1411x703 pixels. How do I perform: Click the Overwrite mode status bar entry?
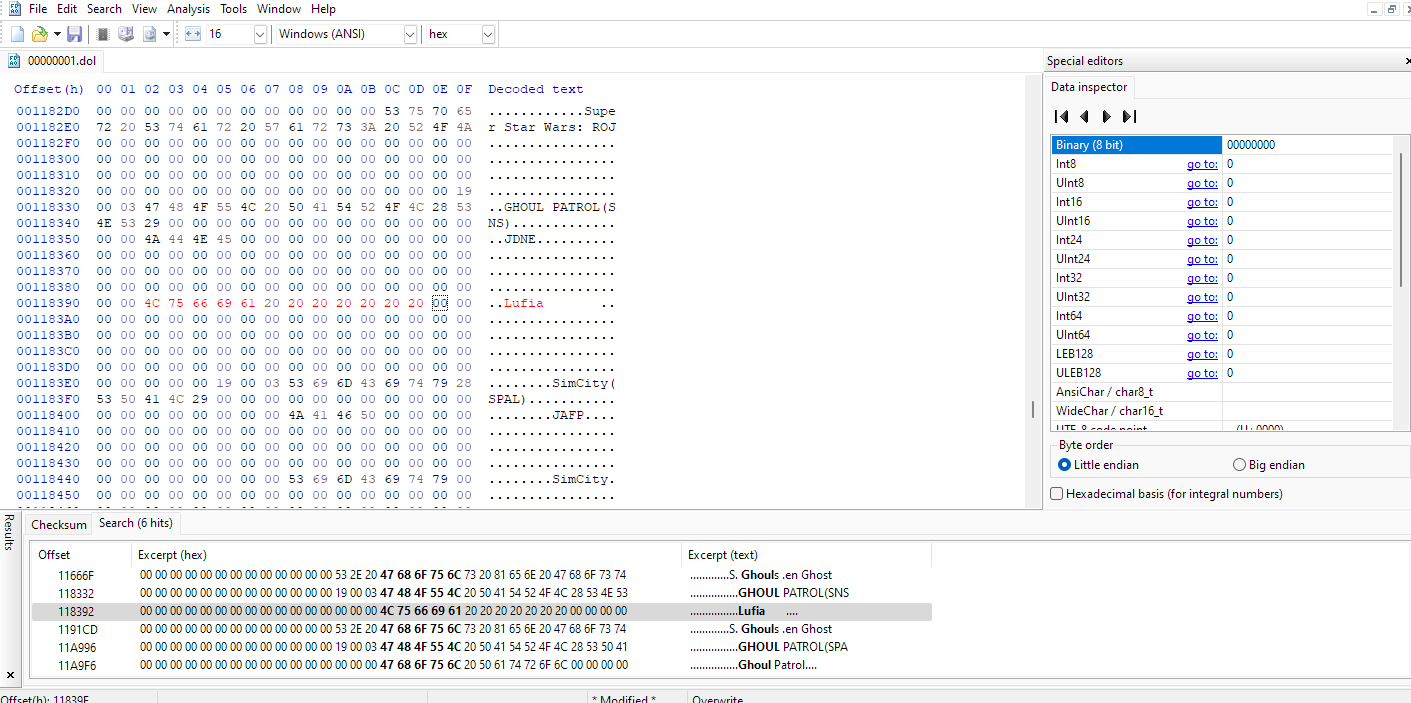[x=717, y=698]
